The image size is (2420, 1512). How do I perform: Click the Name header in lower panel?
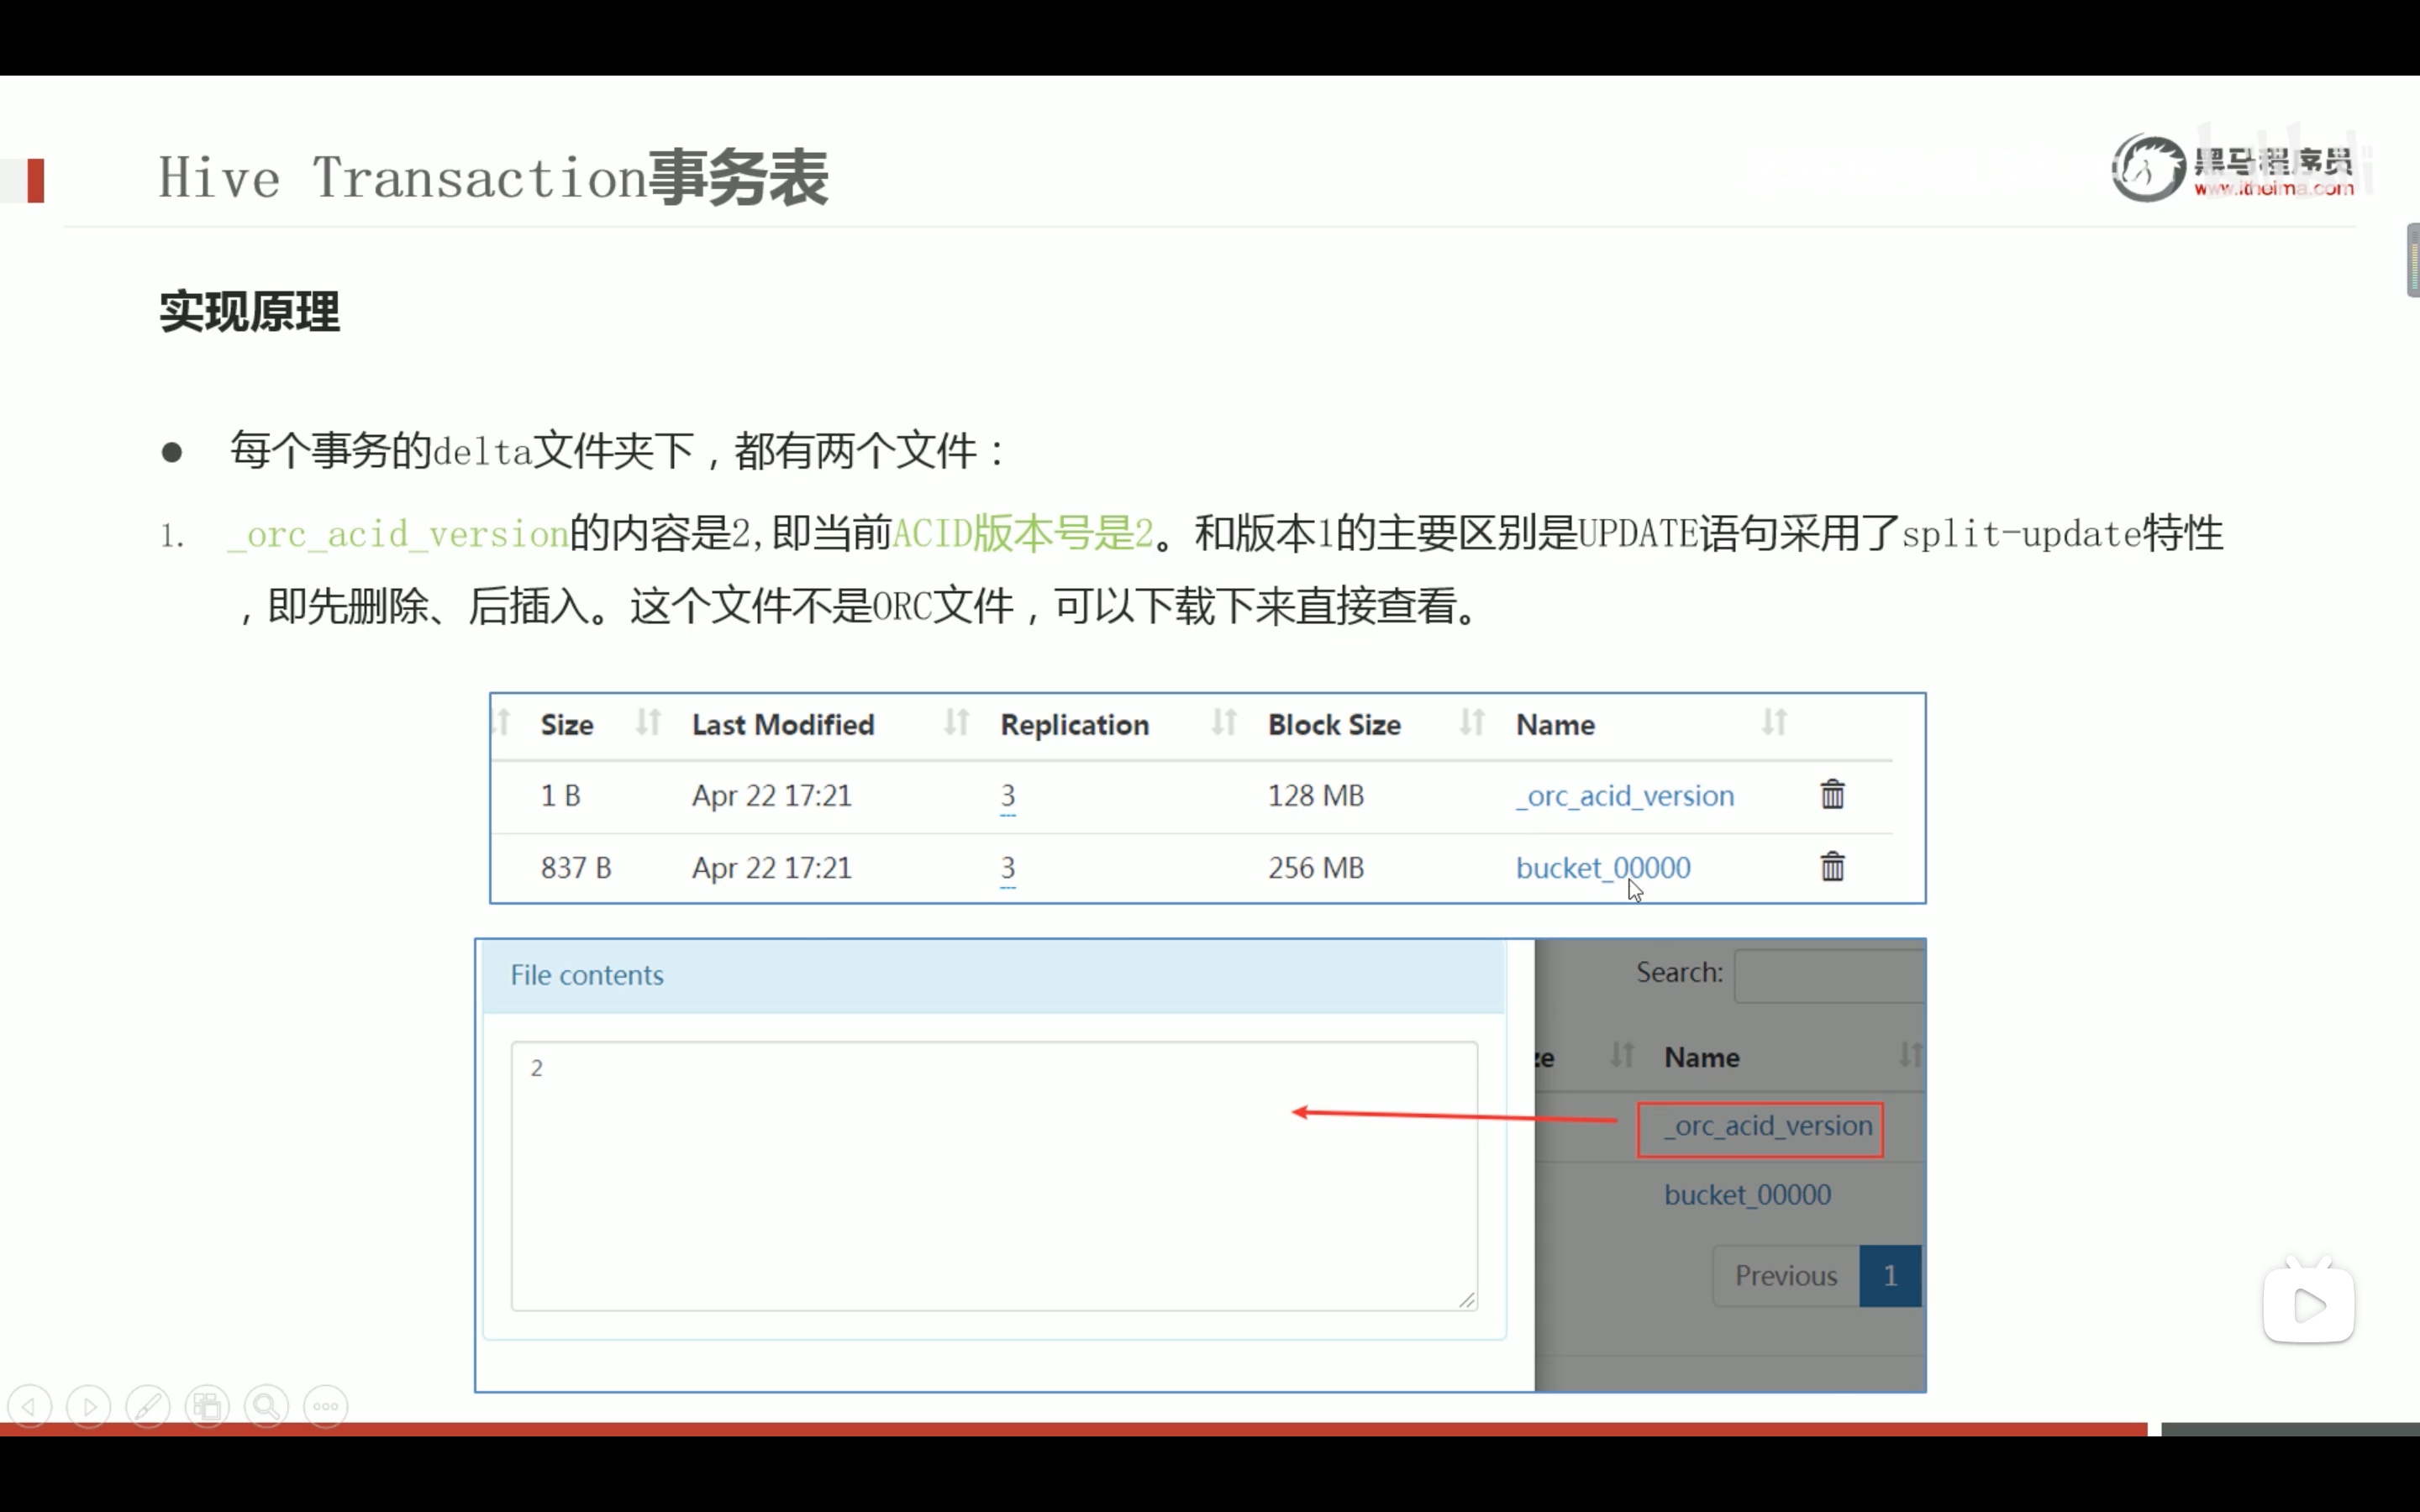(x=1701, y=1057)
